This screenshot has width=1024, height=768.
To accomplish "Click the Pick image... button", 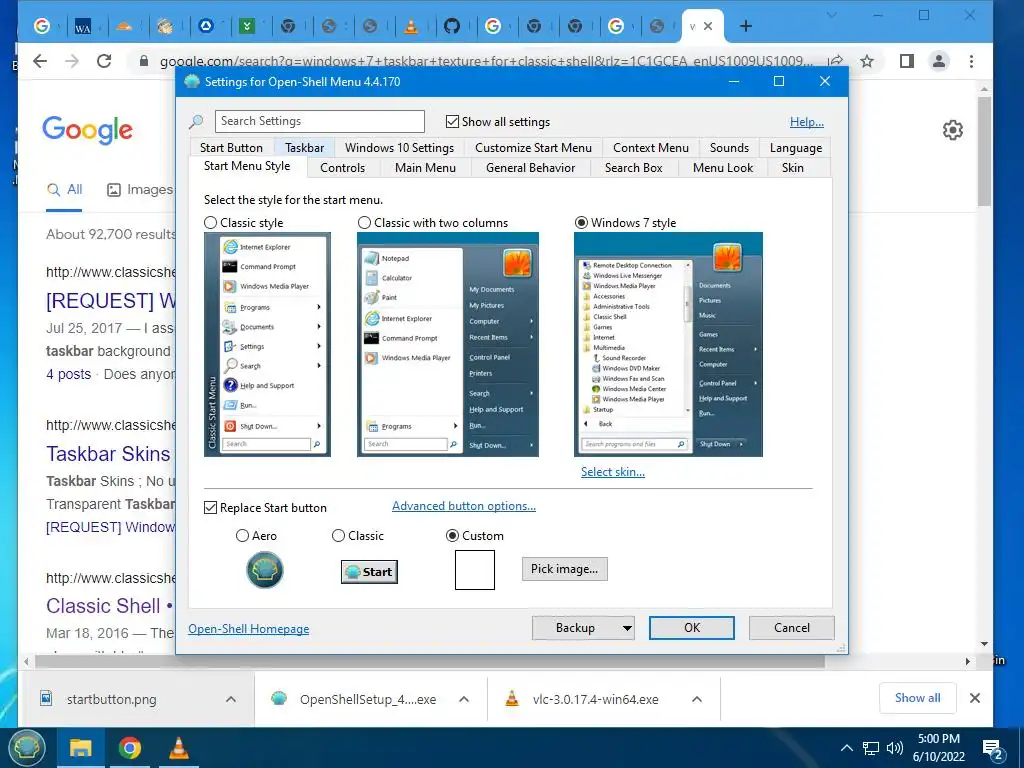I will click(x=565, y=569).
